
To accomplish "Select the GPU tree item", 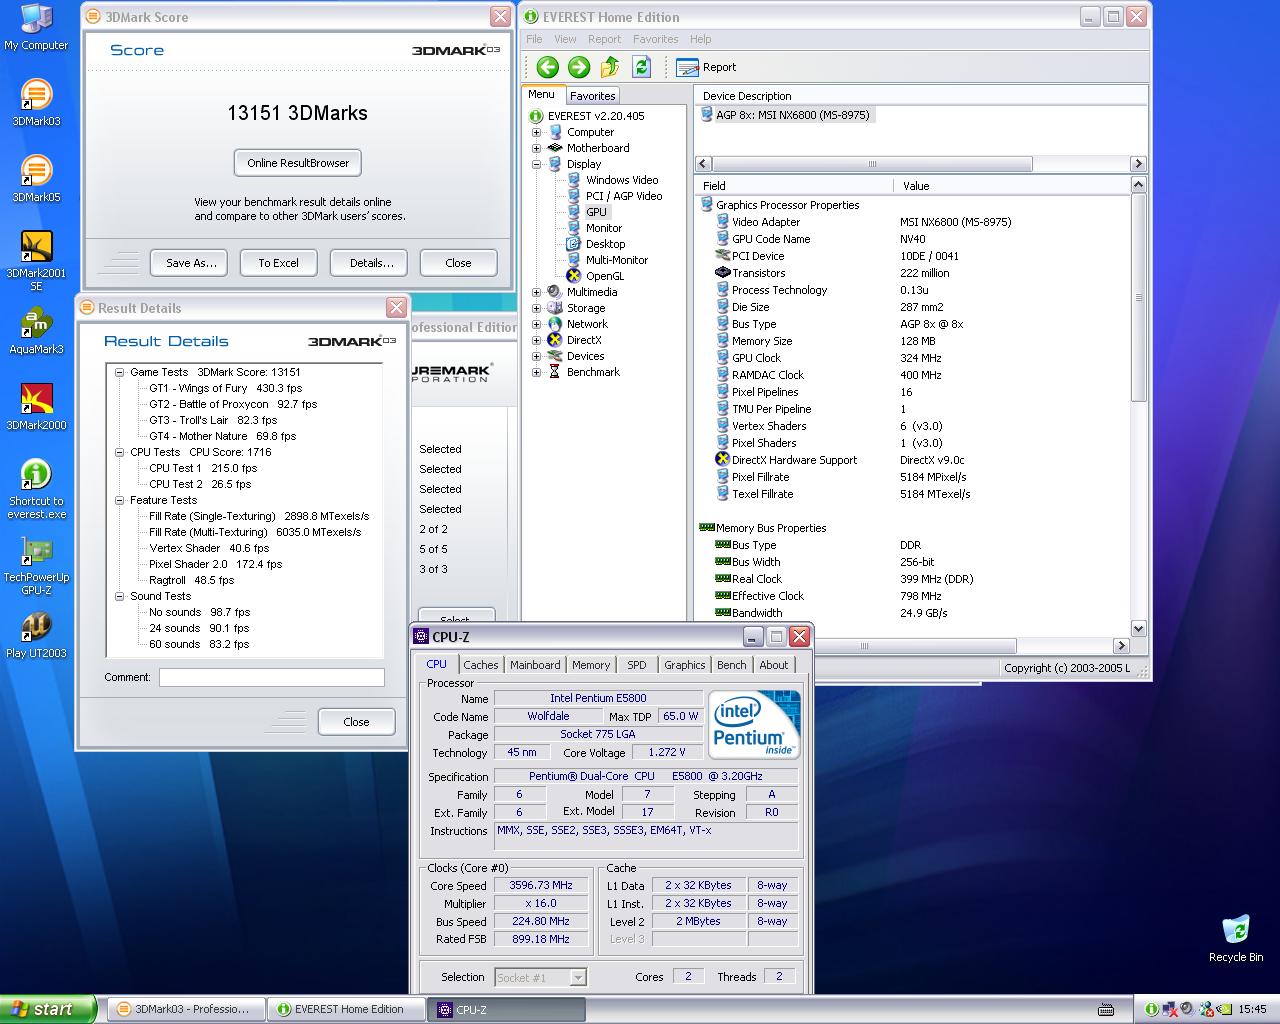I will (588, 212).
